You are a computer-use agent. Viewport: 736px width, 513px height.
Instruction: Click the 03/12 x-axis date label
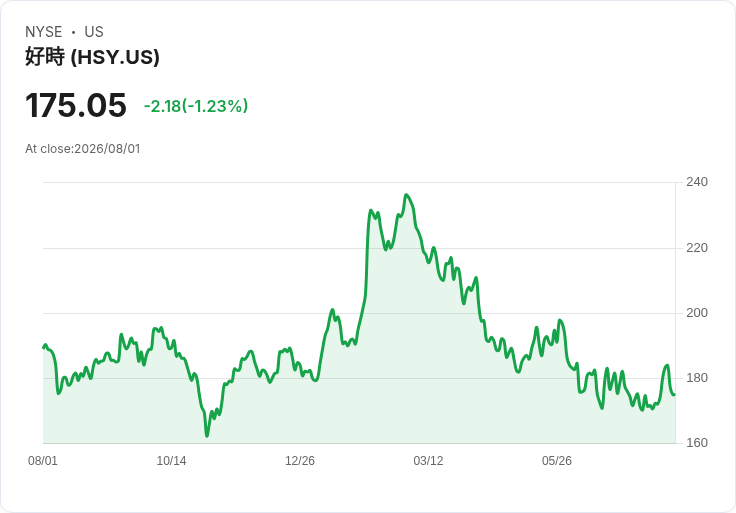point(428,461)
